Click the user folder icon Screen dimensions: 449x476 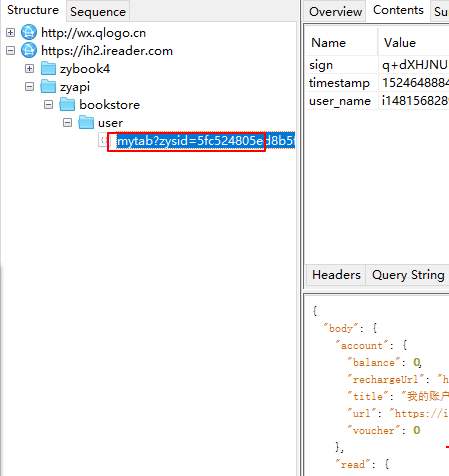(x=86, y=122)
